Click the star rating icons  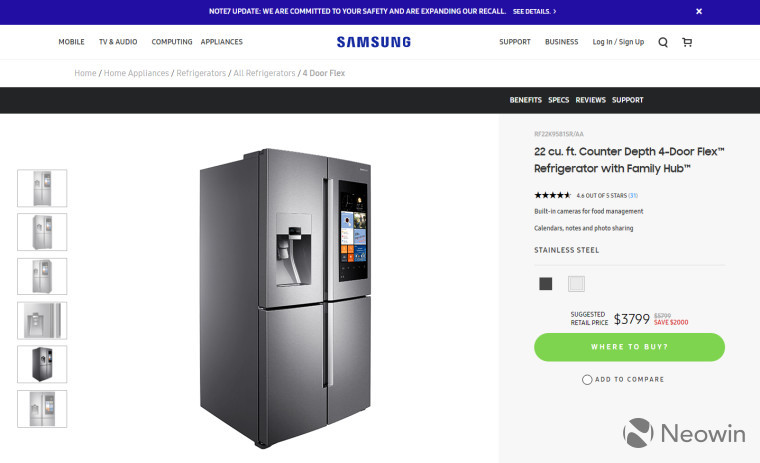pos(553,195)
